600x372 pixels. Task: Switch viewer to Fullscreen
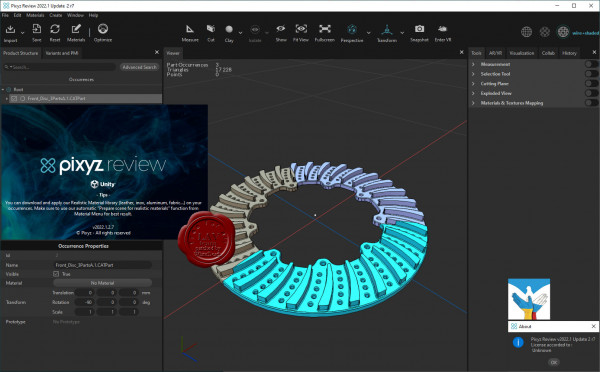coord(324,29)
